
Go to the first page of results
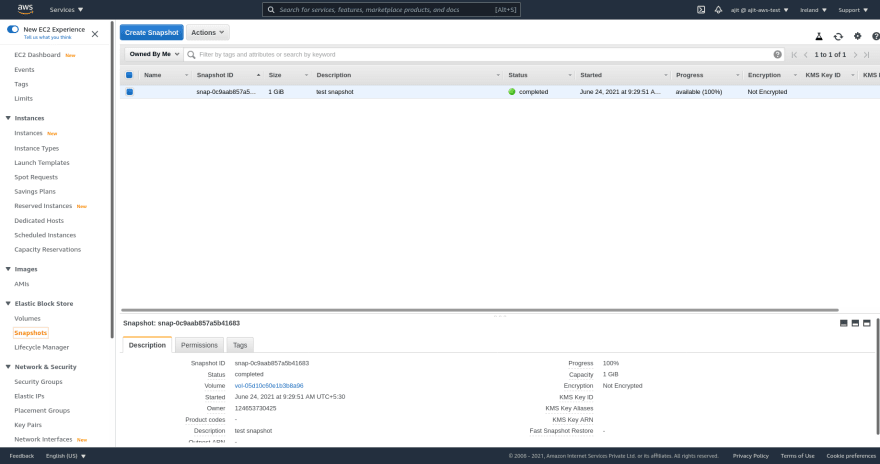pos(794,54)
